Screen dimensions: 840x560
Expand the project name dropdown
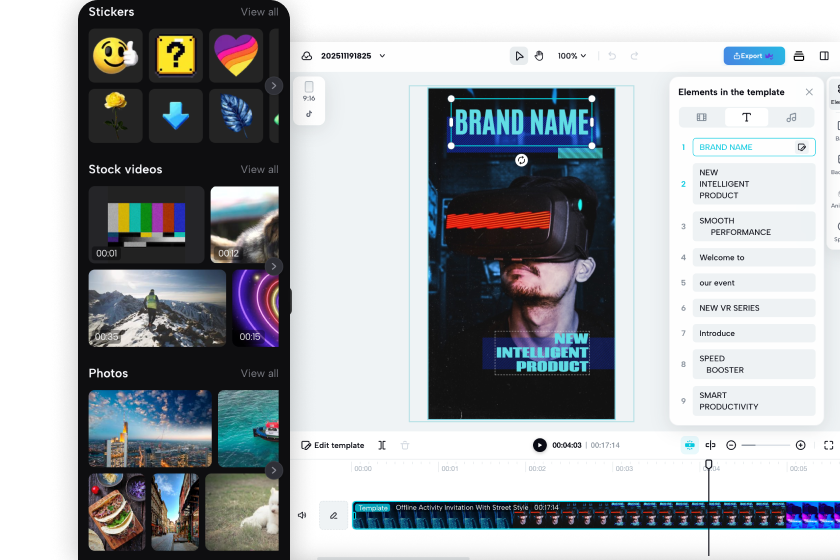coord(382,56)
